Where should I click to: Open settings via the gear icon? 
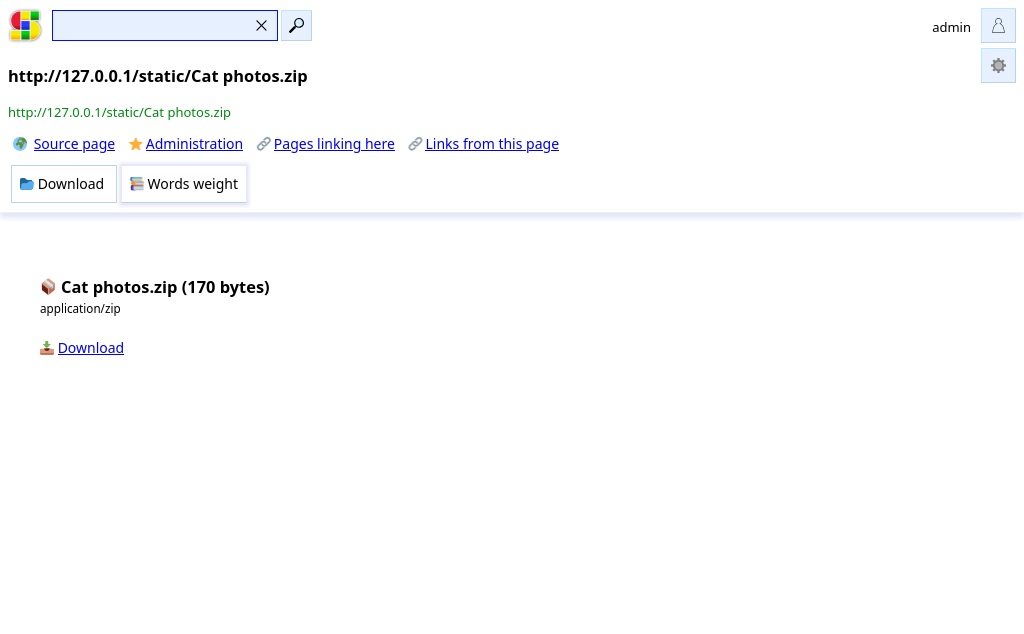tap(998, 65)
